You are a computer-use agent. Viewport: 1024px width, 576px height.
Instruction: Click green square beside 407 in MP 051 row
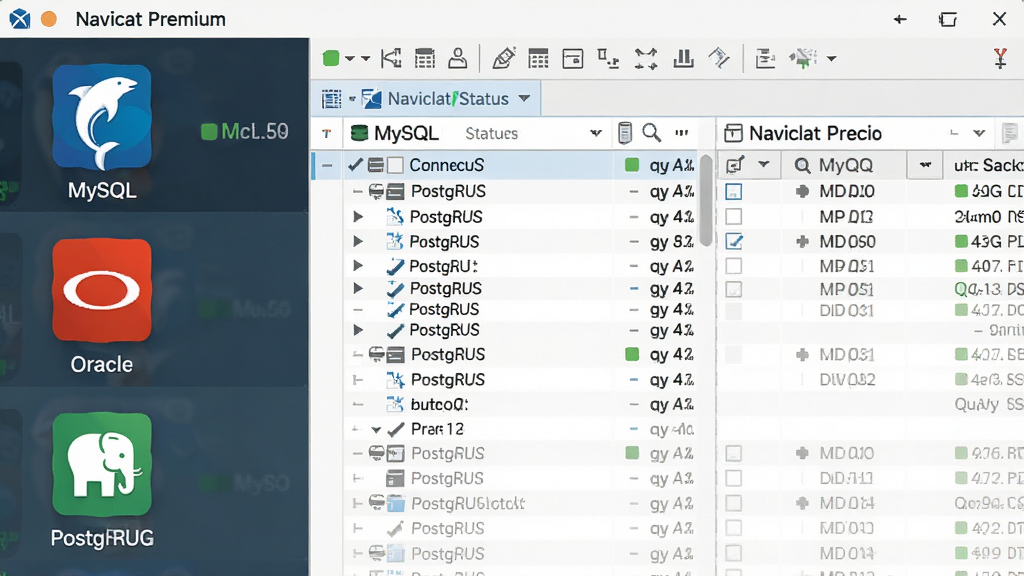point(961,266)
